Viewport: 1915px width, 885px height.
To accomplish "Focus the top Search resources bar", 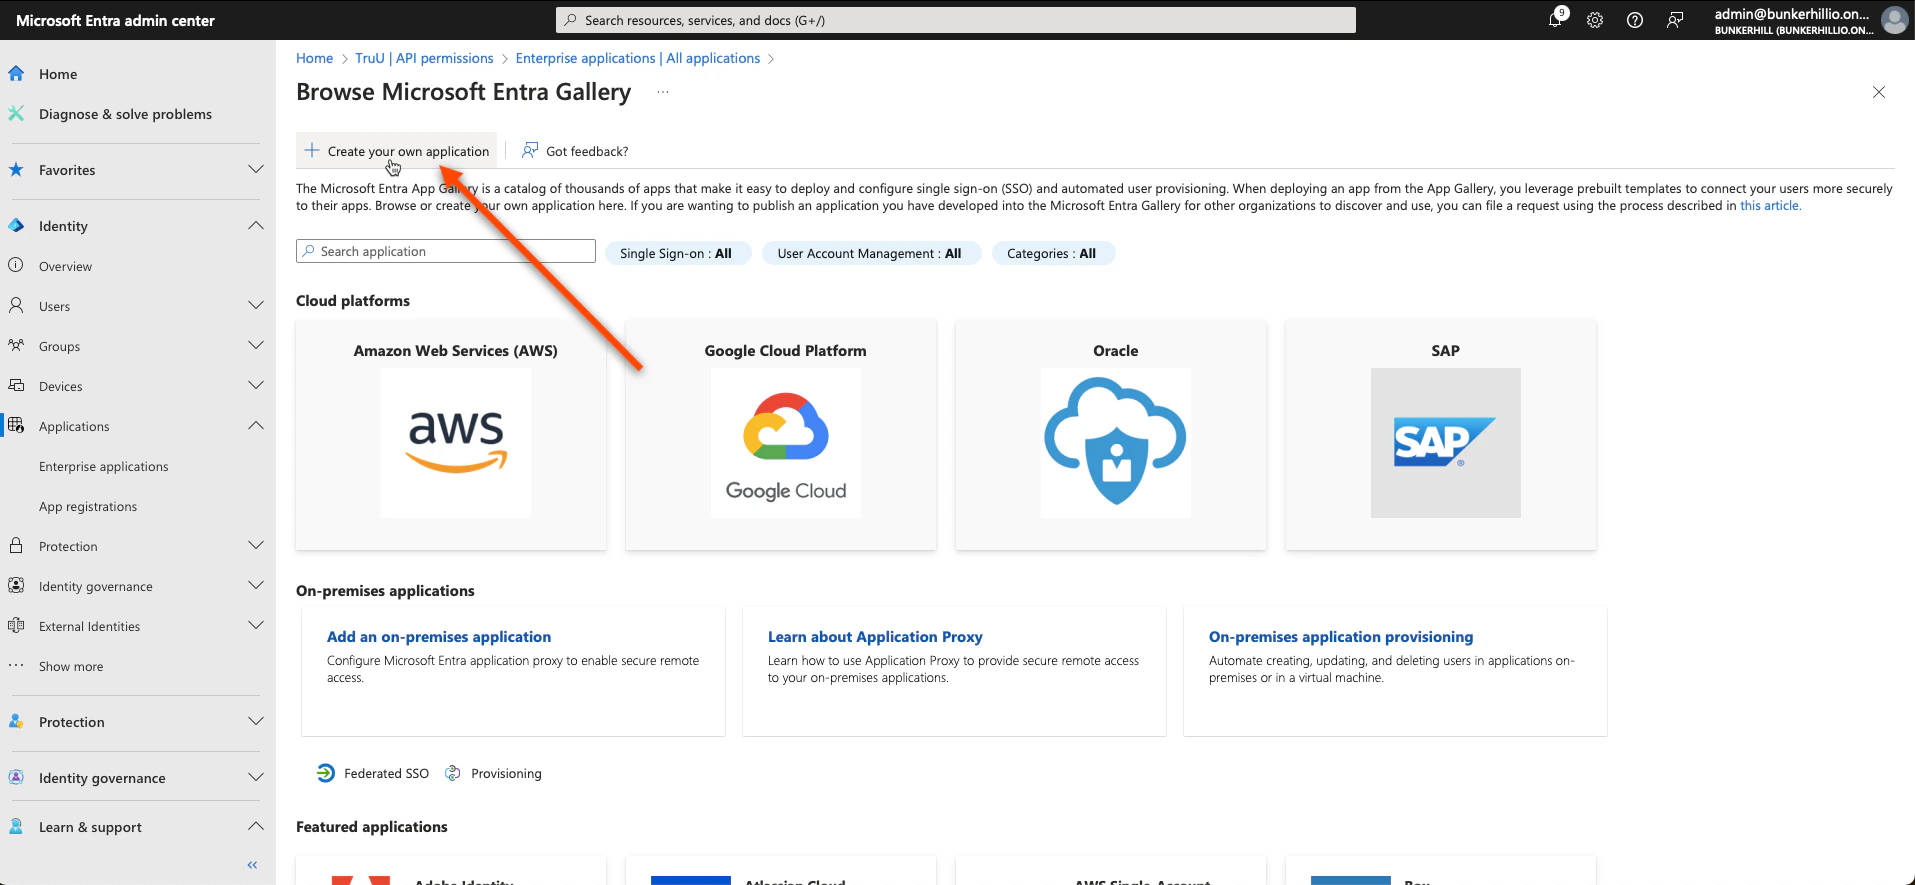I will [x=956, y=20].
